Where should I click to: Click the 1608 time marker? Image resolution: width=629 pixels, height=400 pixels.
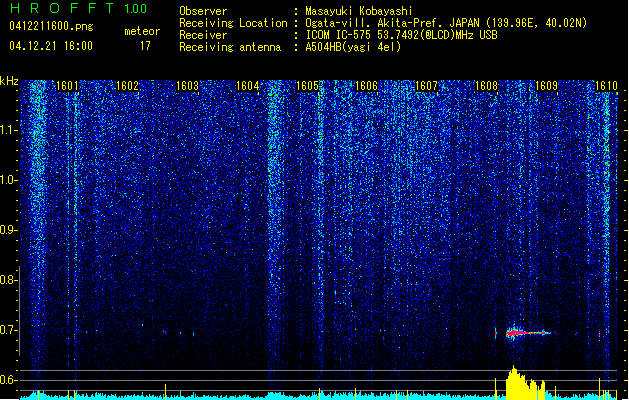486,86
